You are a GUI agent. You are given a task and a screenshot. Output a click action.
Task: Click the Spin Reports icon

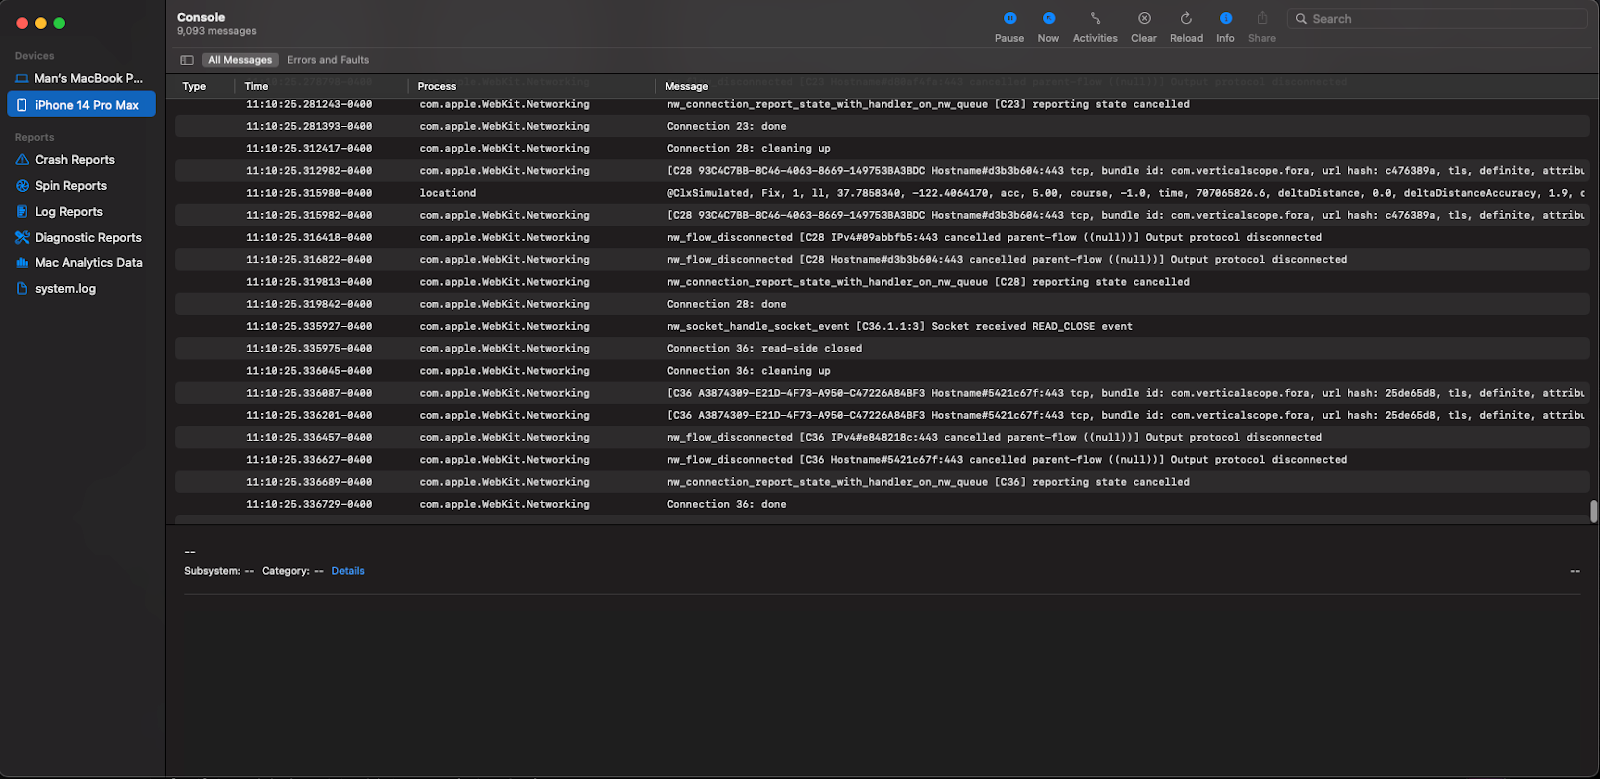click(22, 186)
